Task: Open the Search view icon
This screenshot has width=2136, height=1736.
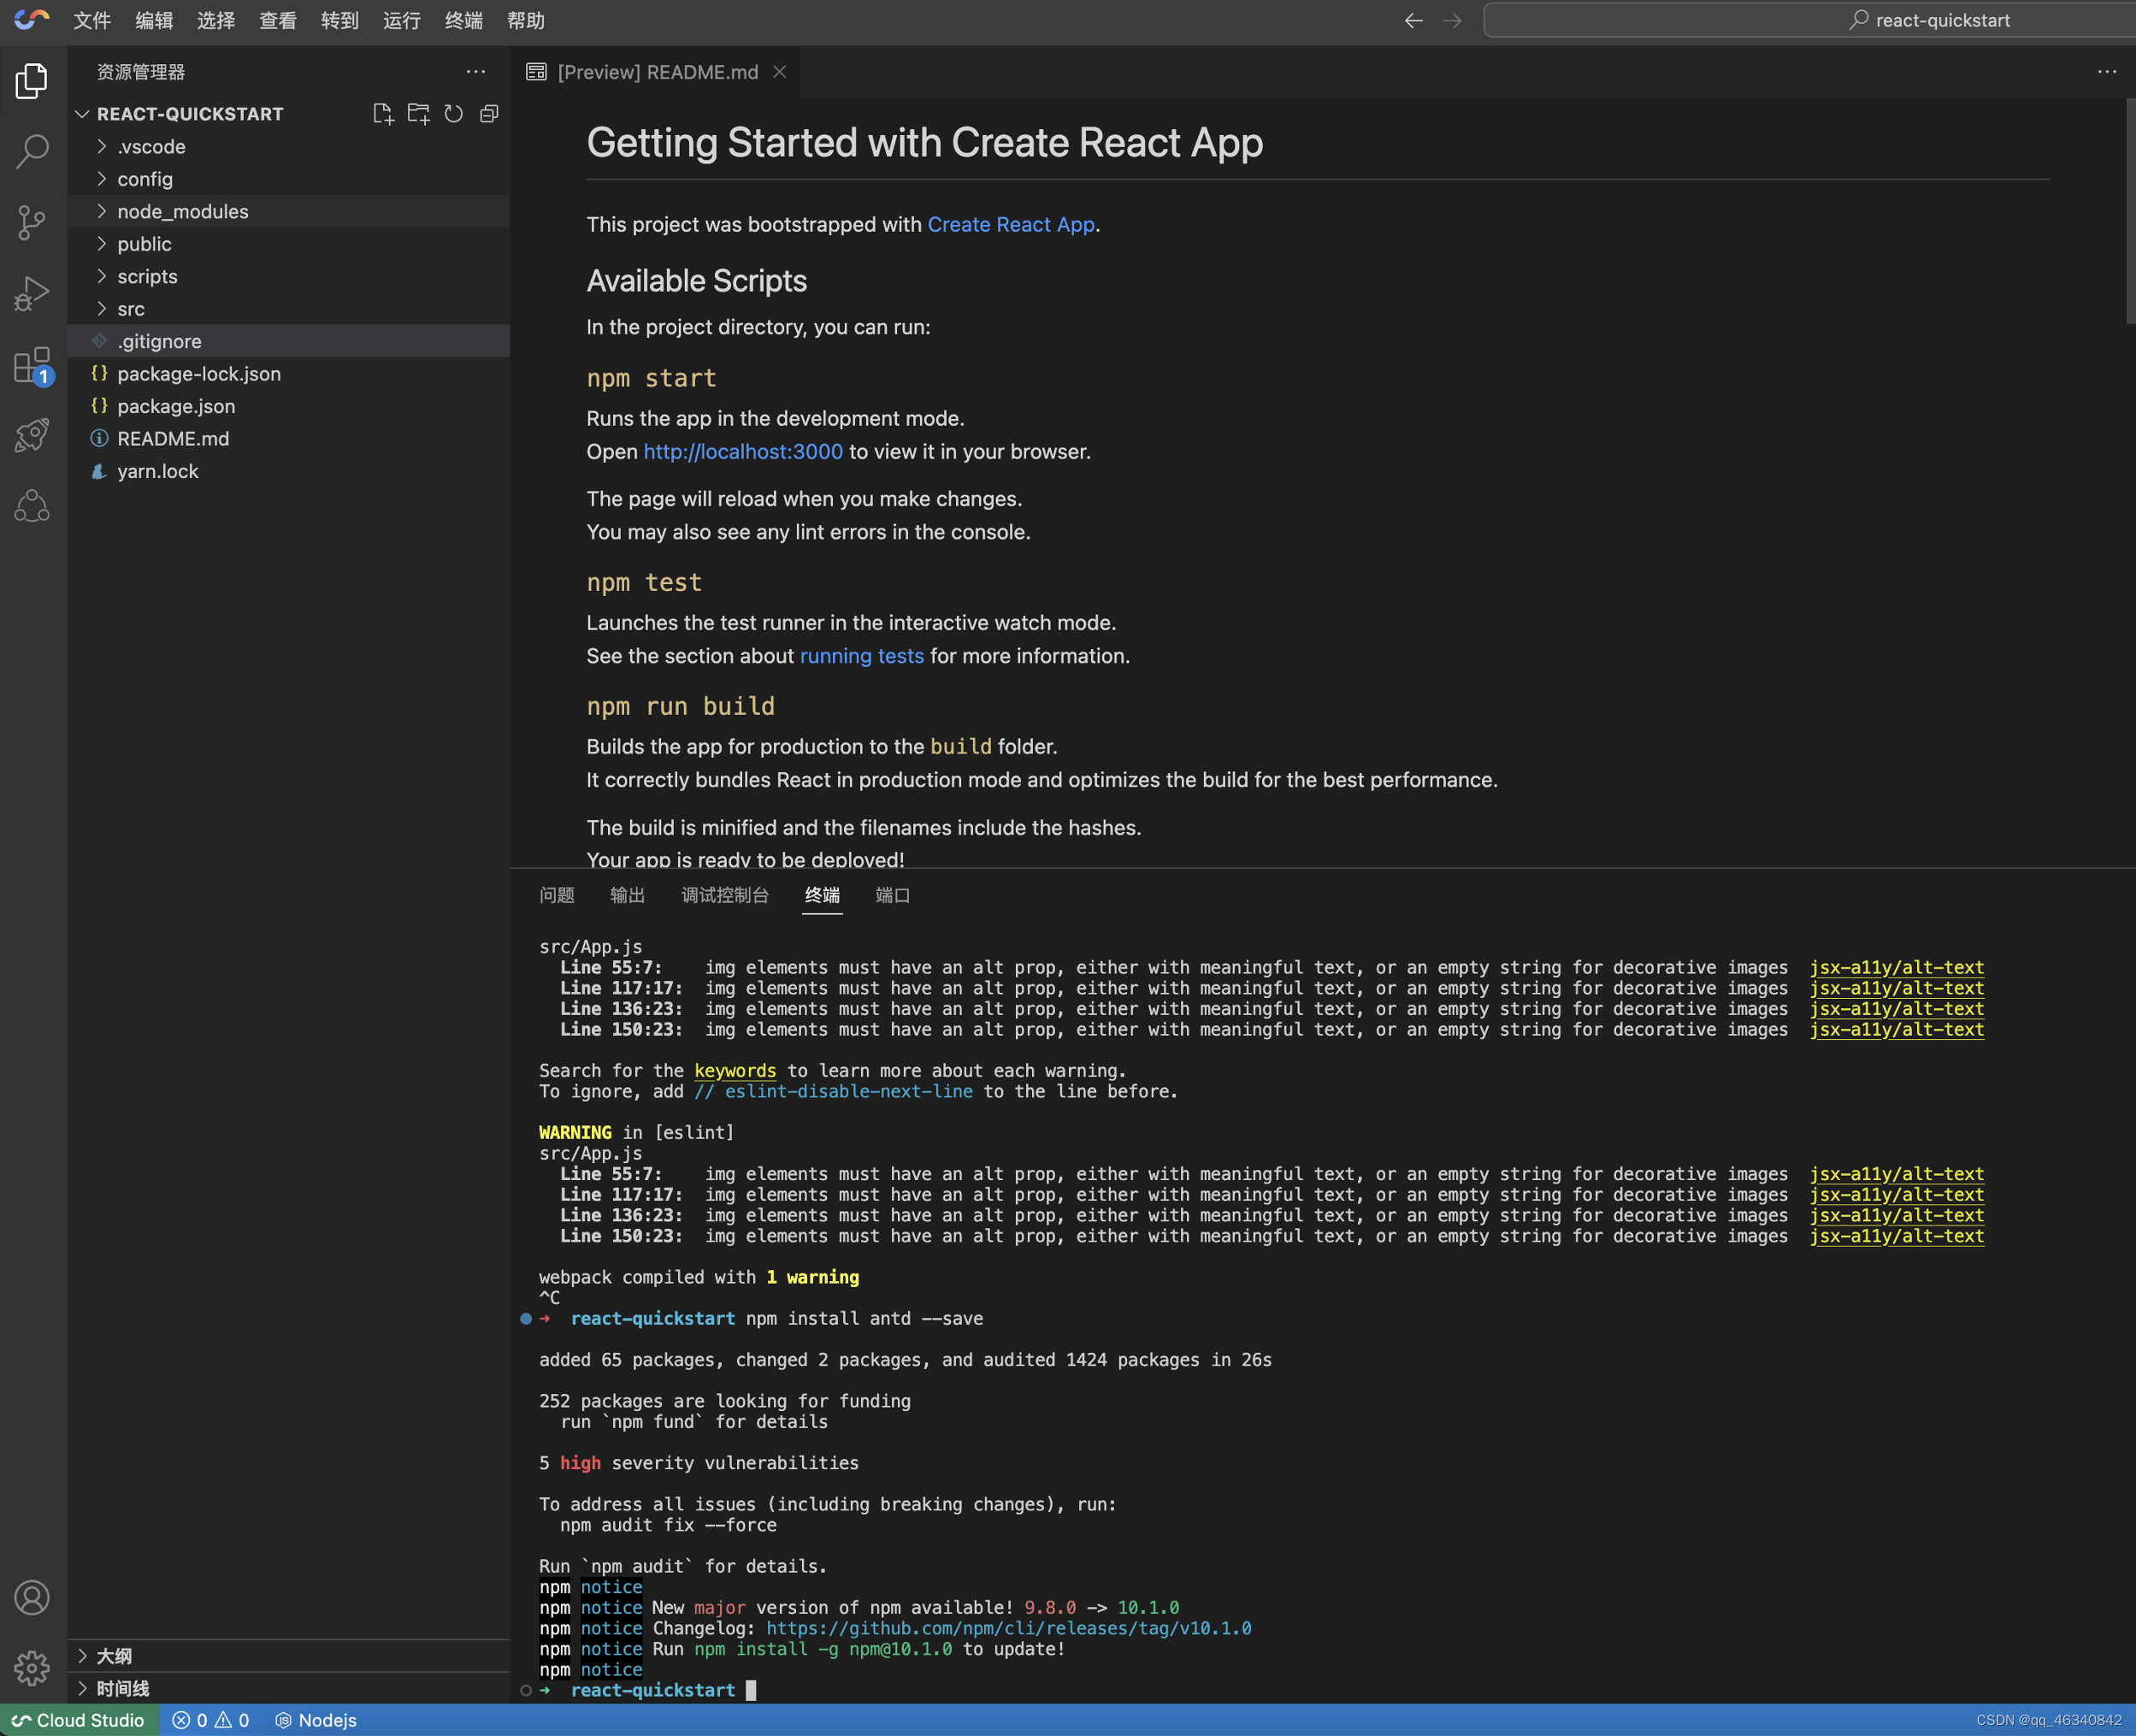Action: coord(32,152)
